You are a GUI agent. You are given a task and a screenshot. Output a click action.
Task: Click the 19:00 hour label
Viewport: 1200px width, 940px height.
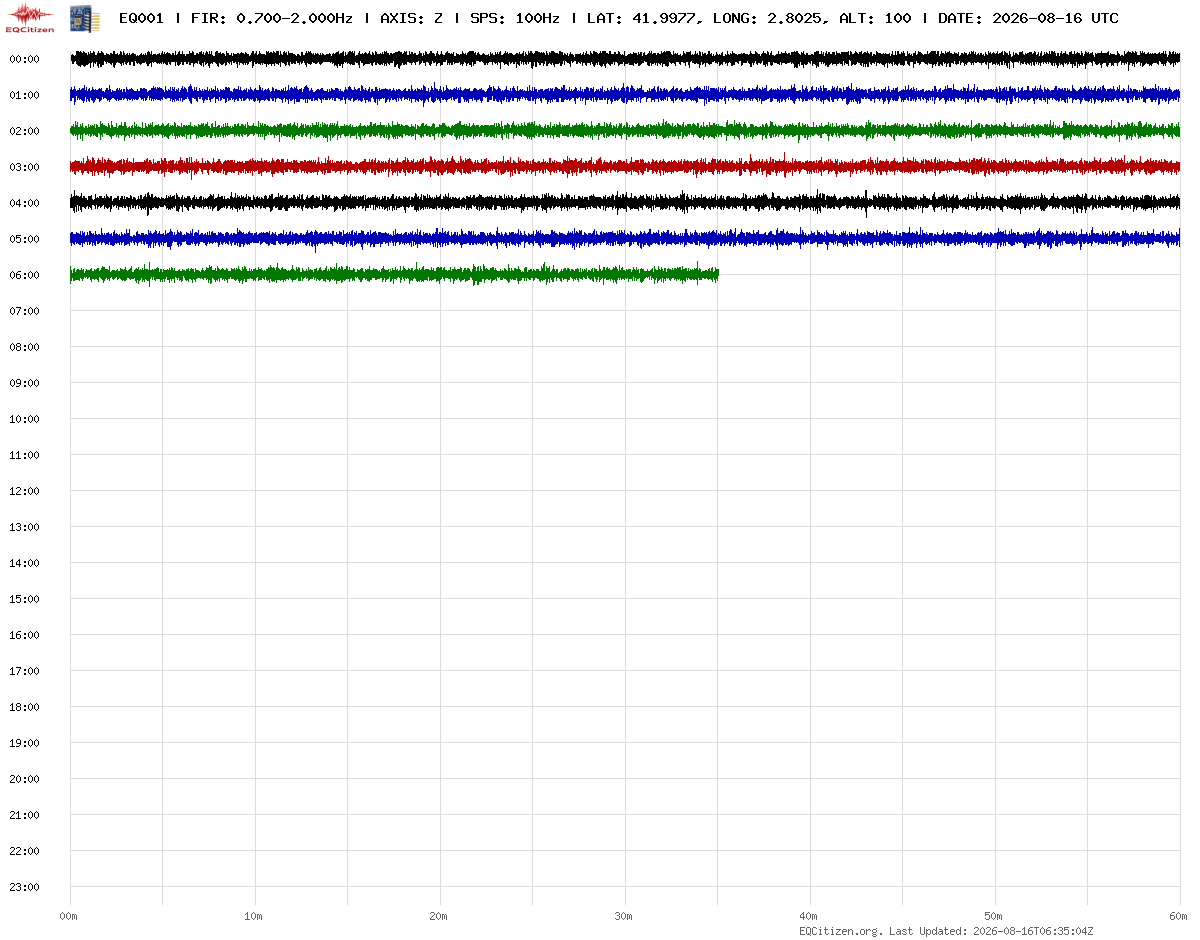24,743
